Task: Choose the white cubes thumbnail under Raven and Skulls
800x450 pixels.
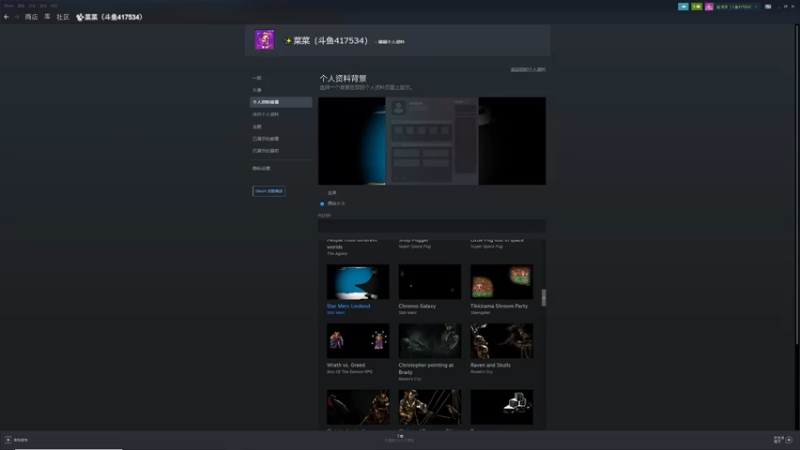Action: (502, 408)
